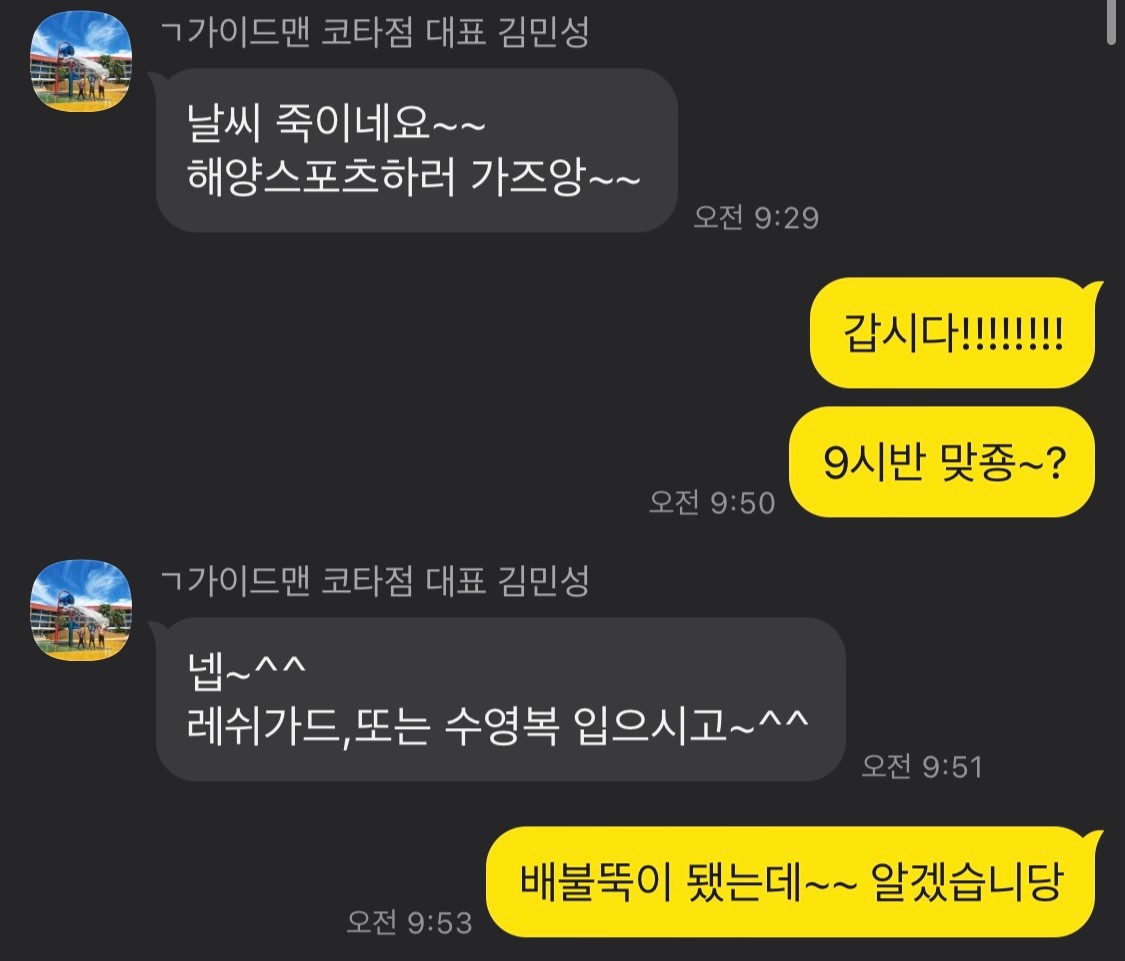The image size is (1125, 961).
Task: Select 입으시고~^^ at the message end
Action: coord(691,726)
